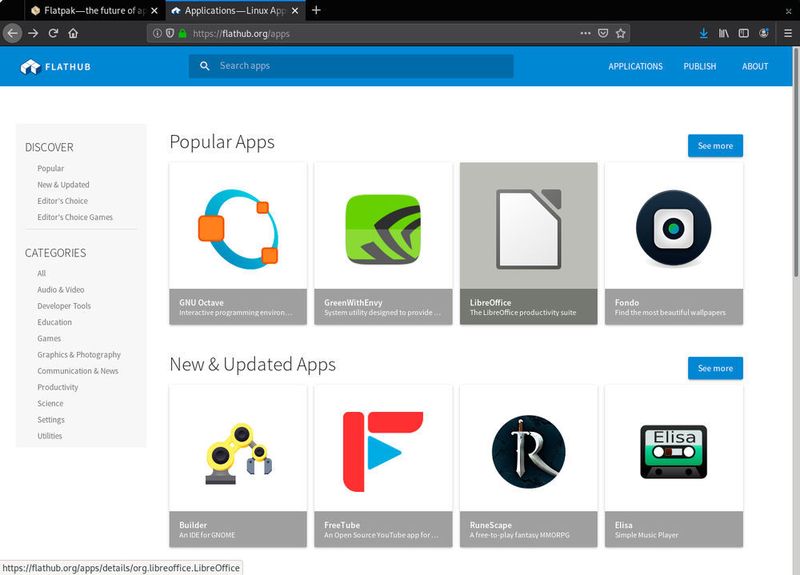Open APPLICATIONS in the Flathub header
The image size is (800, 575).
click(x=635, y=66)
